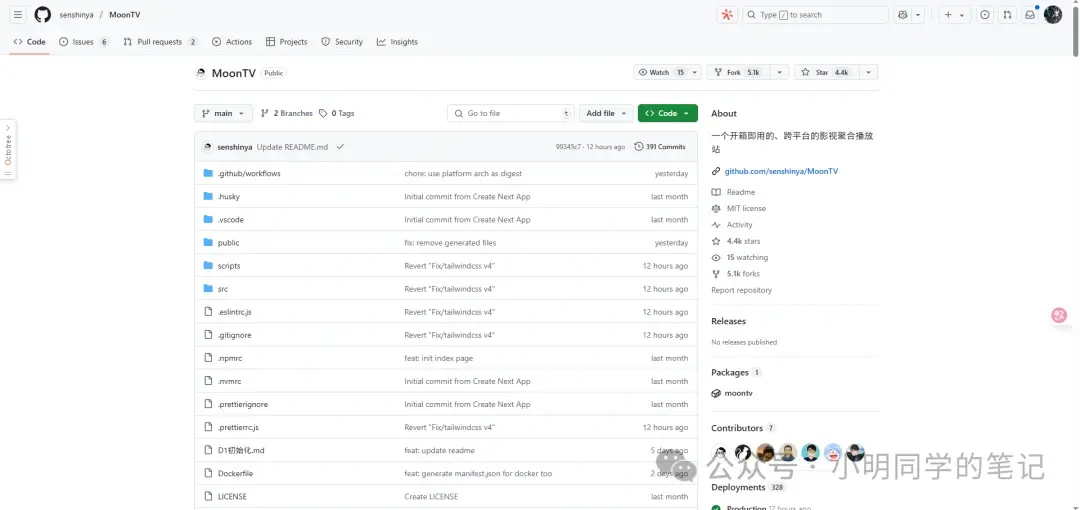The image size is (1080, 510).
Task: Open the issues icon in the top bar
Action: click(985, 14)
